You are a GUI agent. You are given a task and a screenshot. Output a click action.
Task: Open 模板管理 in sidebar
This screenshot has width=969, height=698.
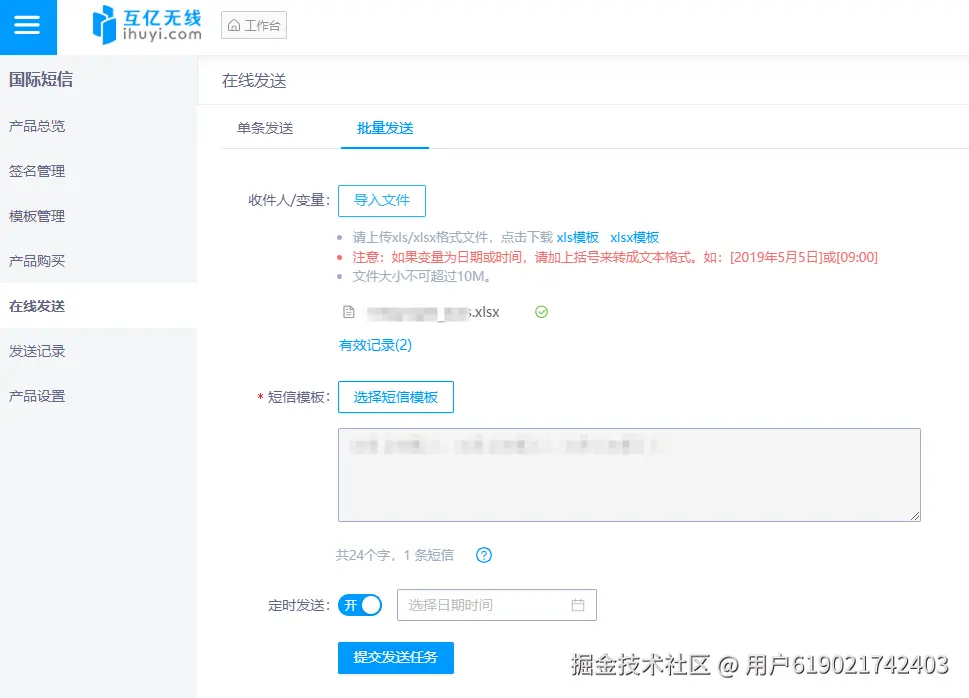(37, 216)
